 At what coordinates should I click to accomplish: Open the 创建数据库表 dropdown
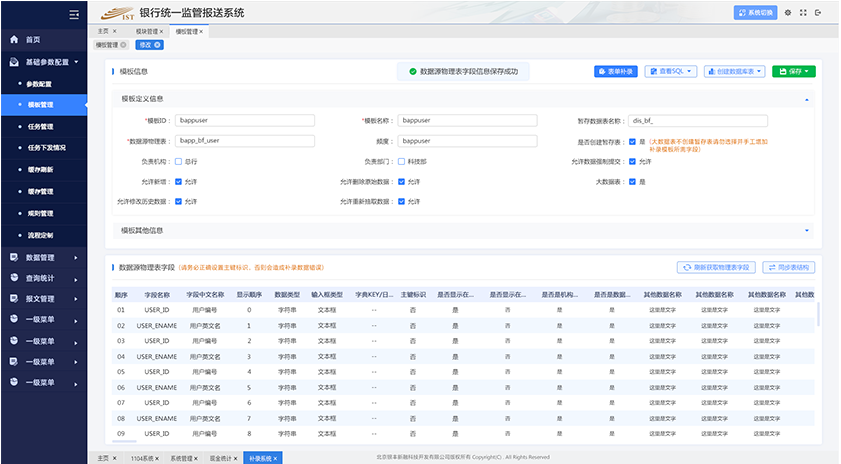click(x=735, y=72)
